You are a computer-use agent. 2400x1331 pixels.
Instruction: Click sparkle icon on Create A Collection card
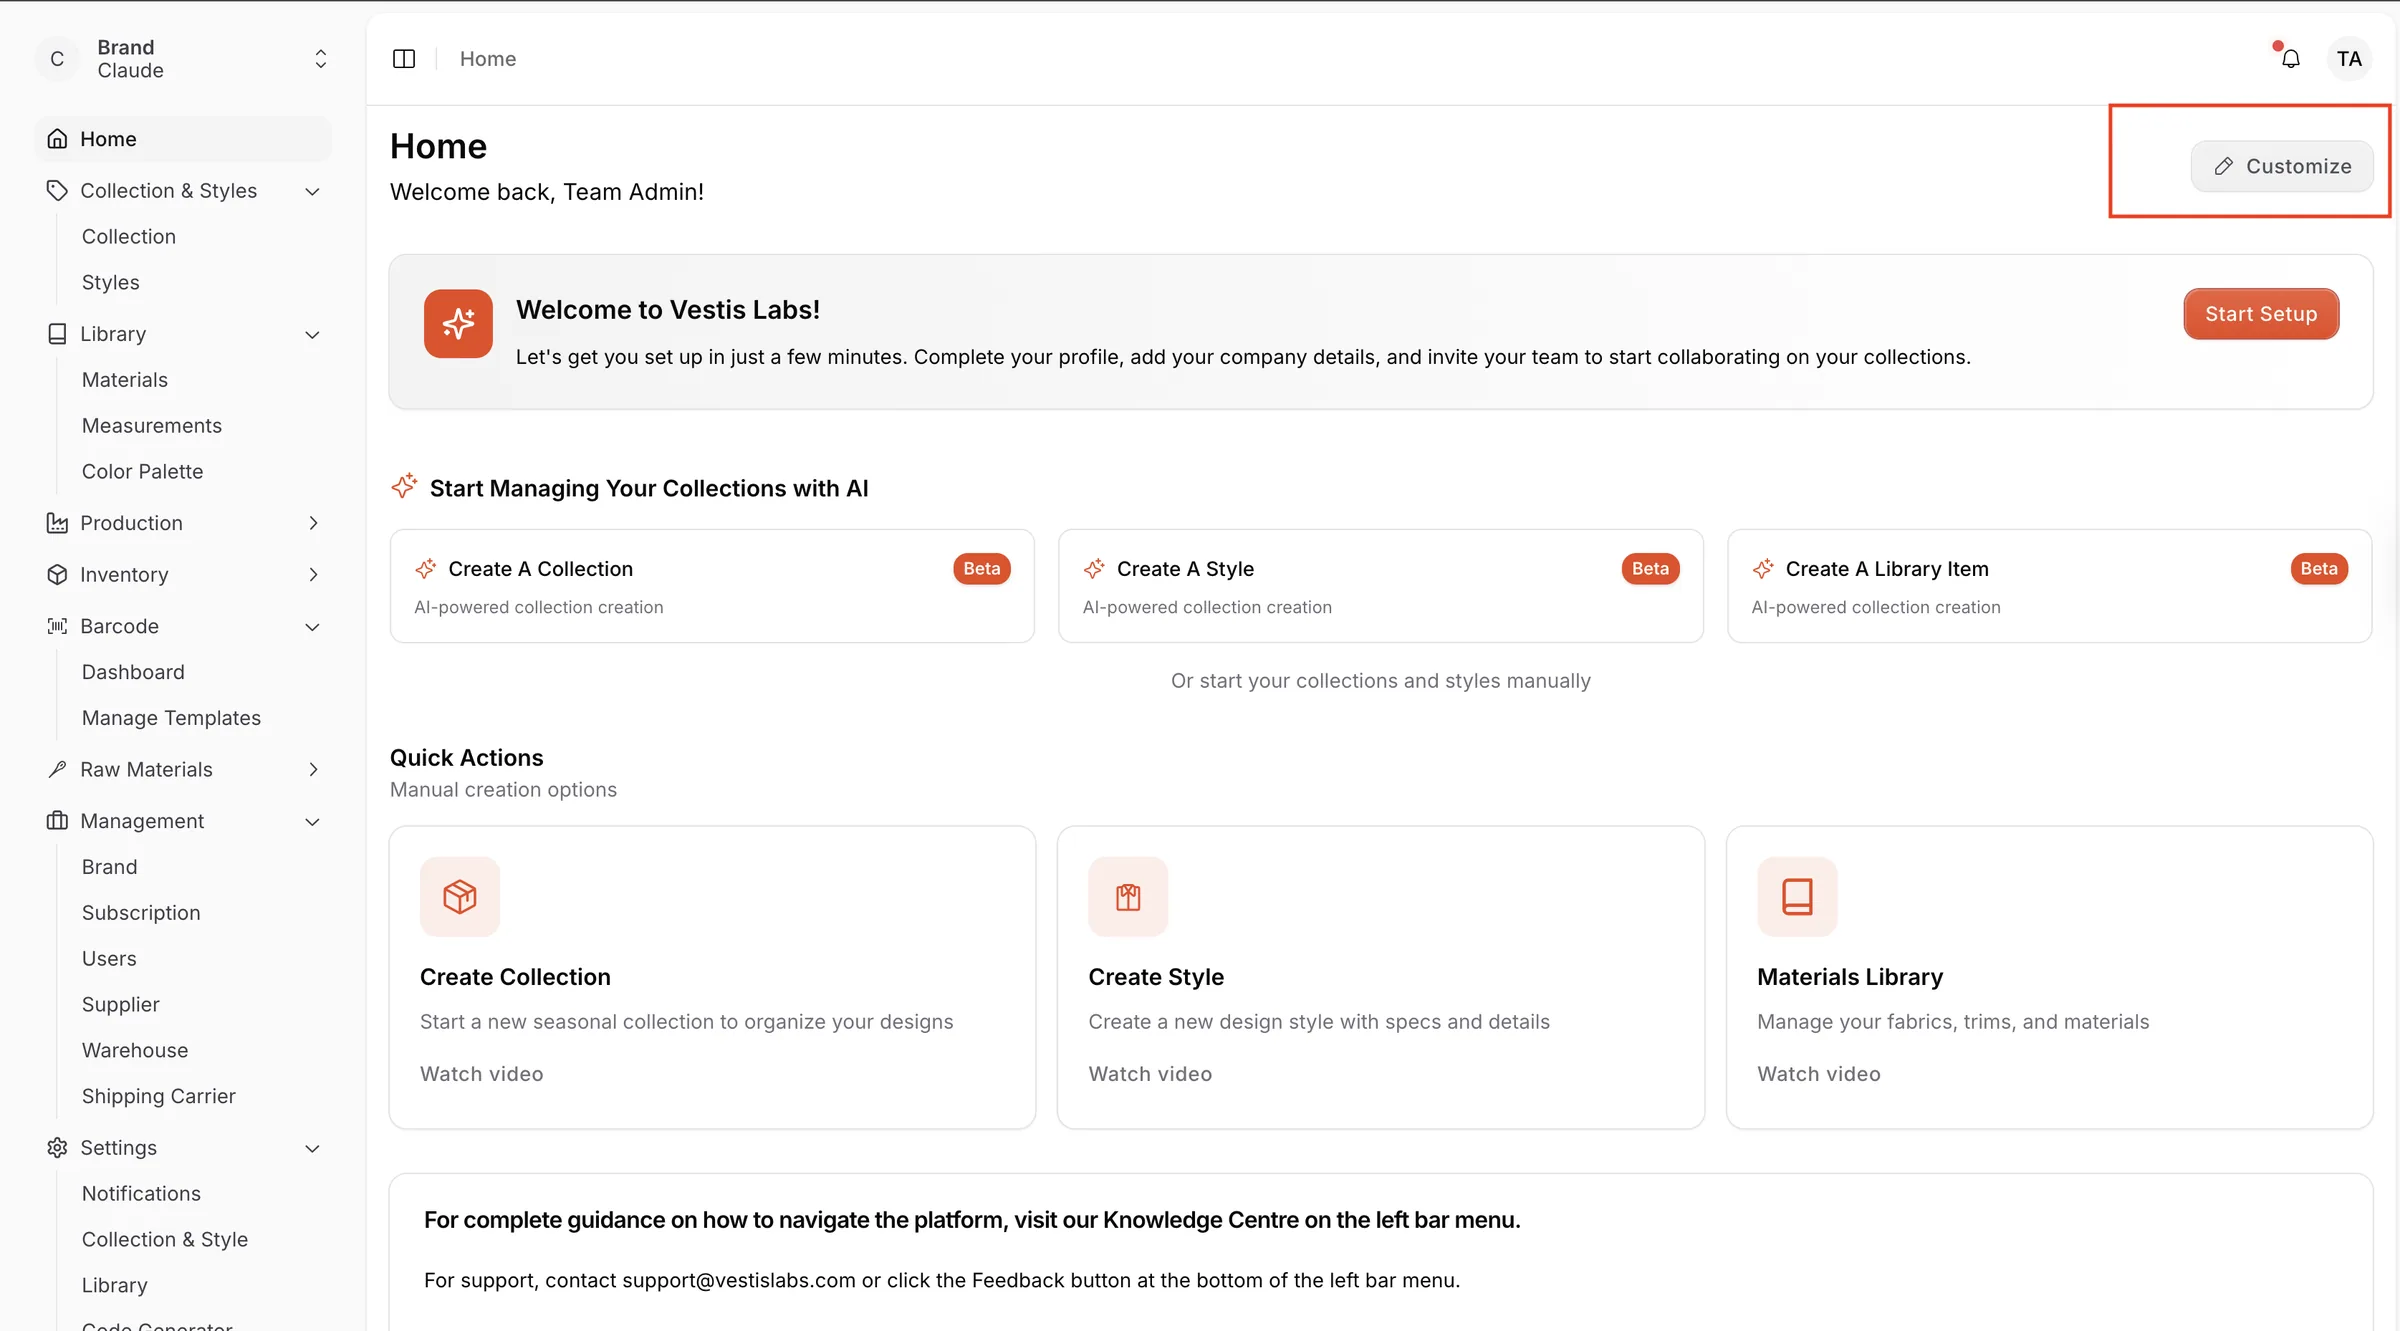[426, 569]
